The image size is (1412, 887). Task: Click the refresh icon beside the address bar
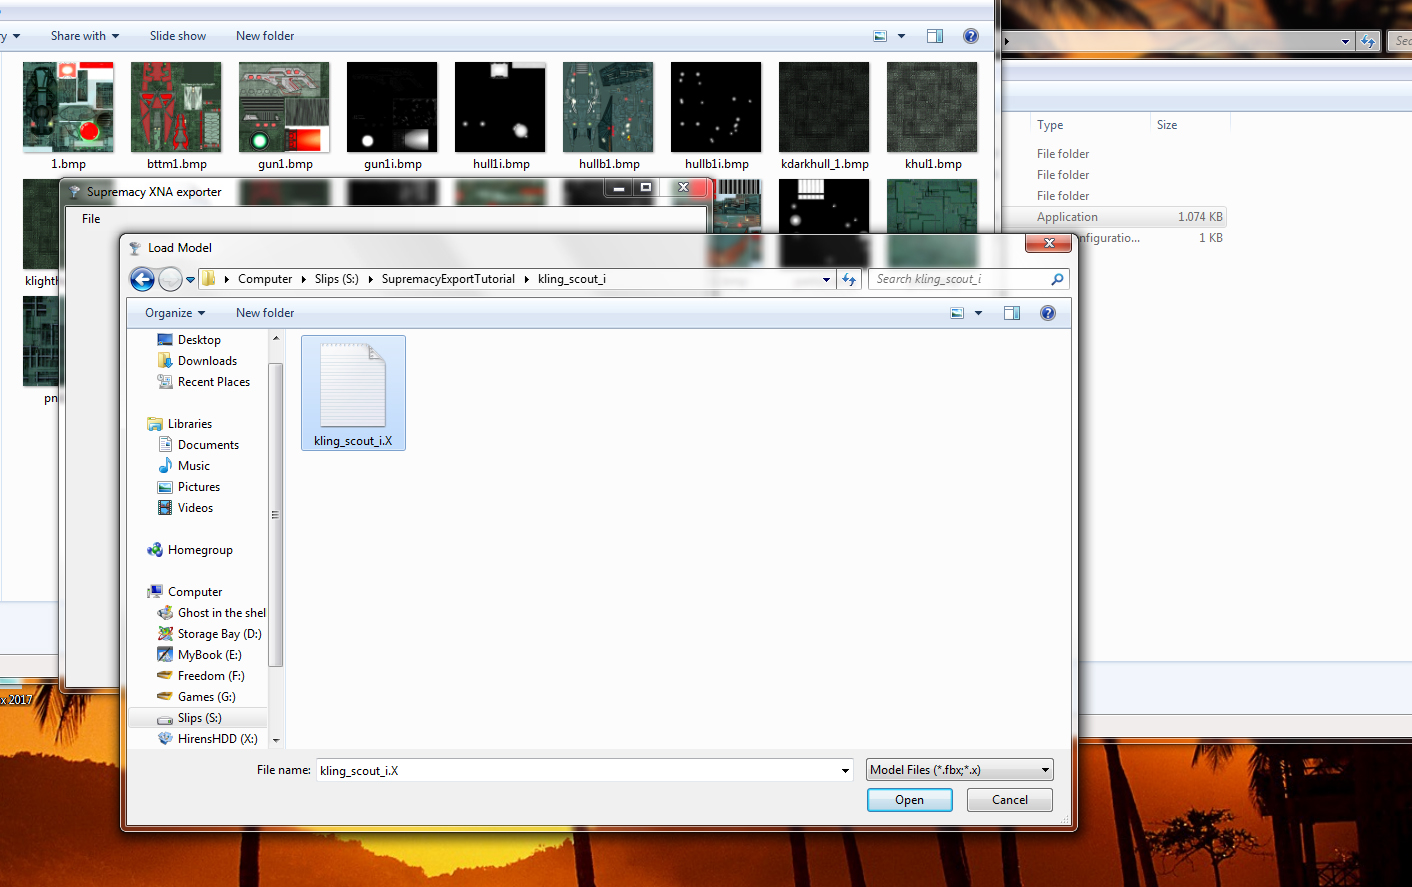click(849, 280)
